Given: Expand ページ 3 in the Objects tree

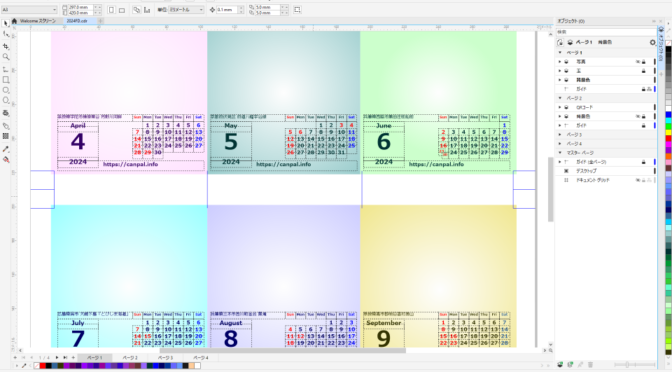Looking at the screenshot, I should [x=560, y=135].
